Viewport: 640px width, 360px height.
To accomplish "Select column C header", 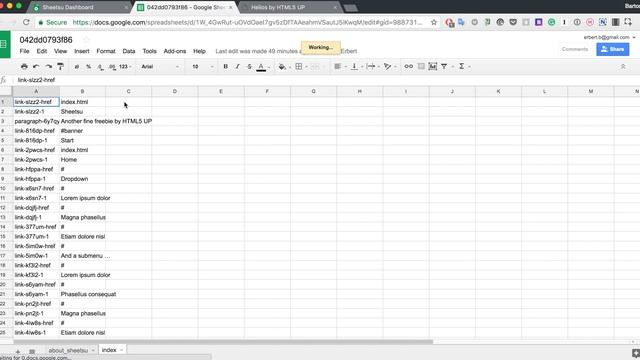I will point(129,91).
